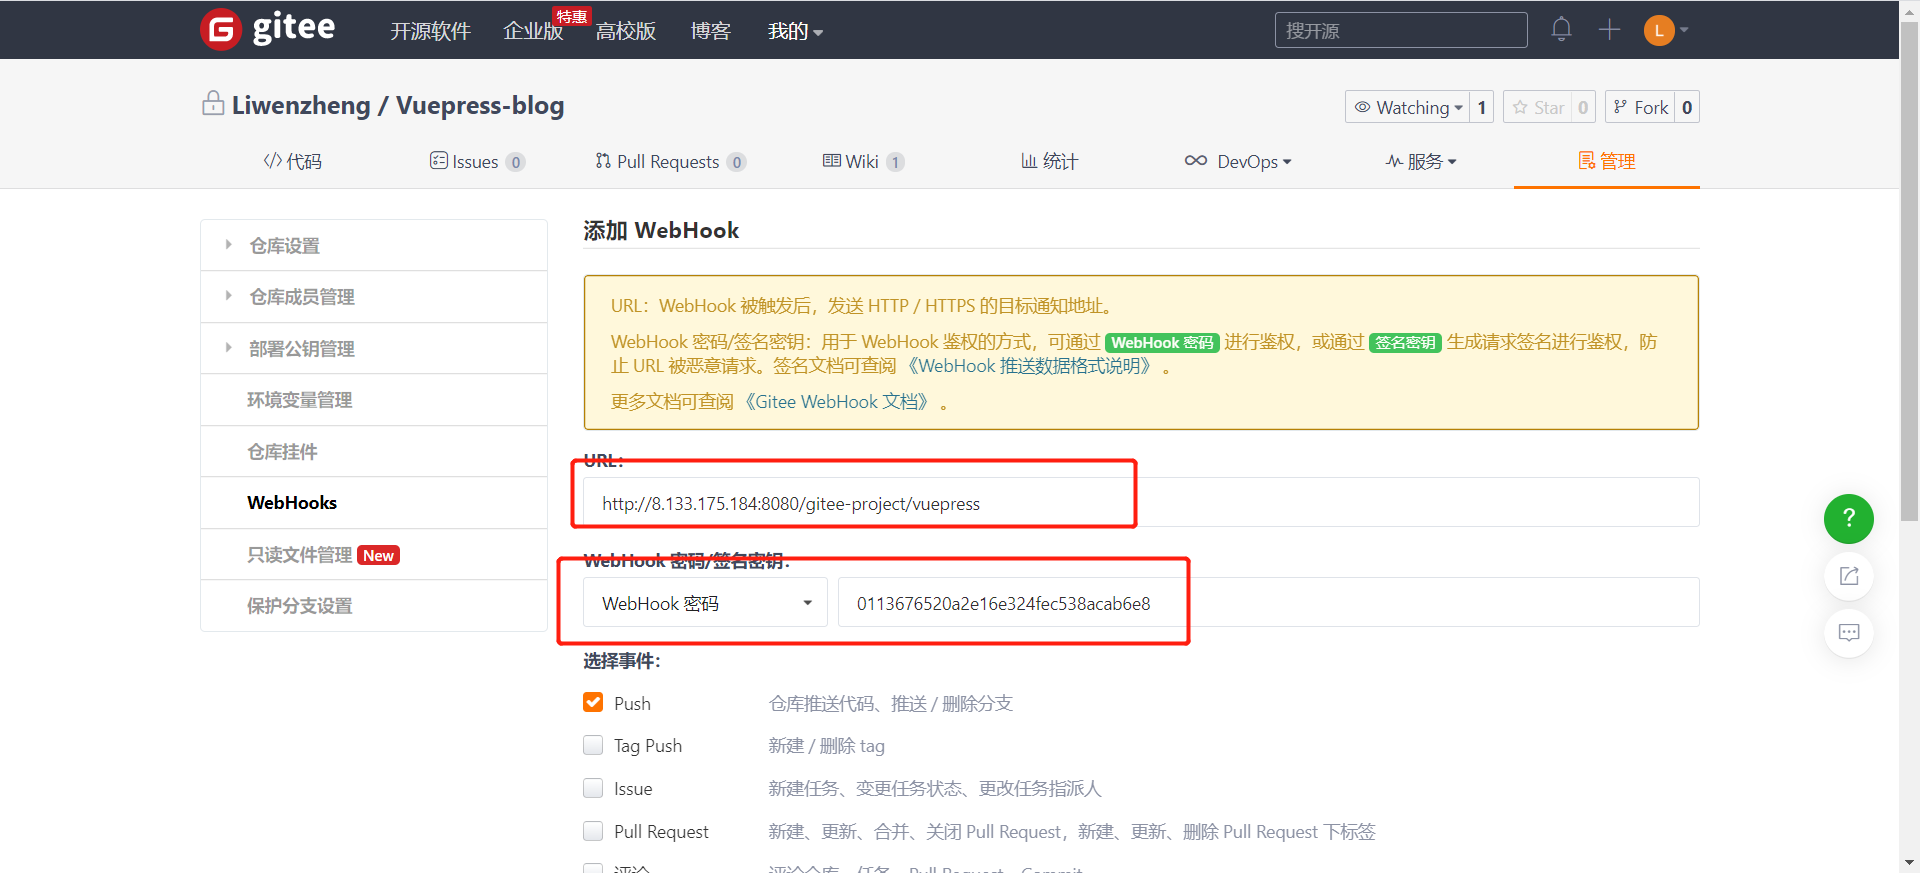Open the 服务 dropdown tab

point(1421,161)
